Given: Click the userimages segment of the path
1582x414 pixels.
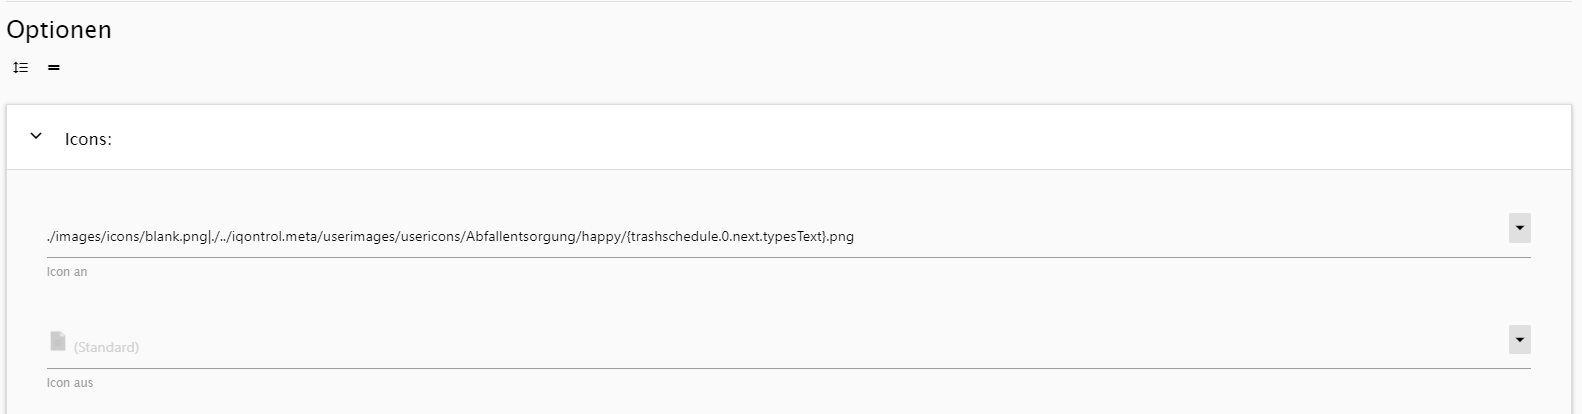Looking at the screenshot, I should [x=360, y=237].
